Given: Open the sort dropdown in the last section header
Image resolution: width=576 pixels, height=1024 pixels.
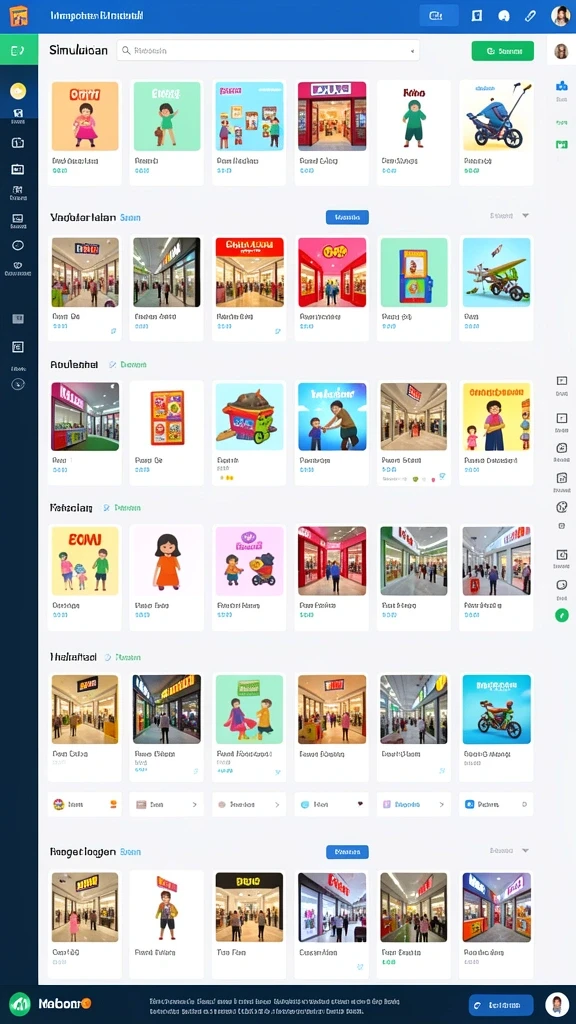Looking at the screenshot, I should pos(509,851).
